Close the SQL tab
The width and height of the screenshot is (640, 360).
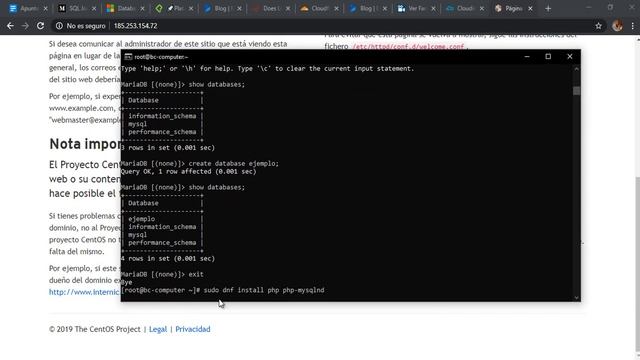(x=94, y=9)
